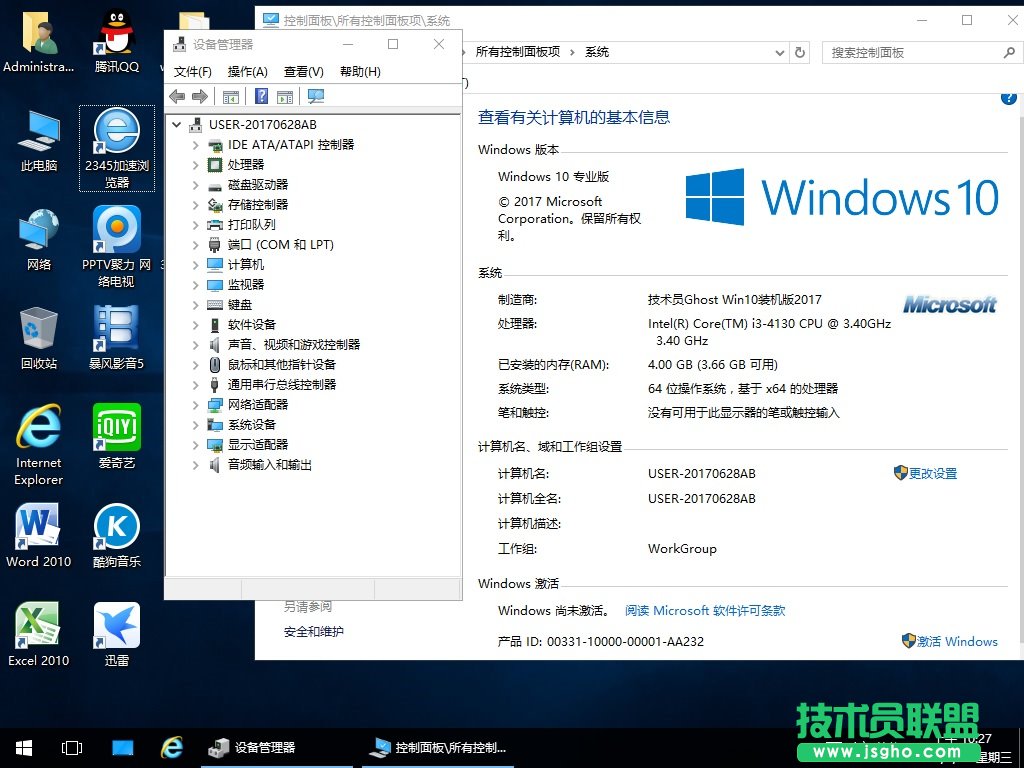
Task: Select 声音、视频和游戏控制器 category
Action: coord(293,345)
